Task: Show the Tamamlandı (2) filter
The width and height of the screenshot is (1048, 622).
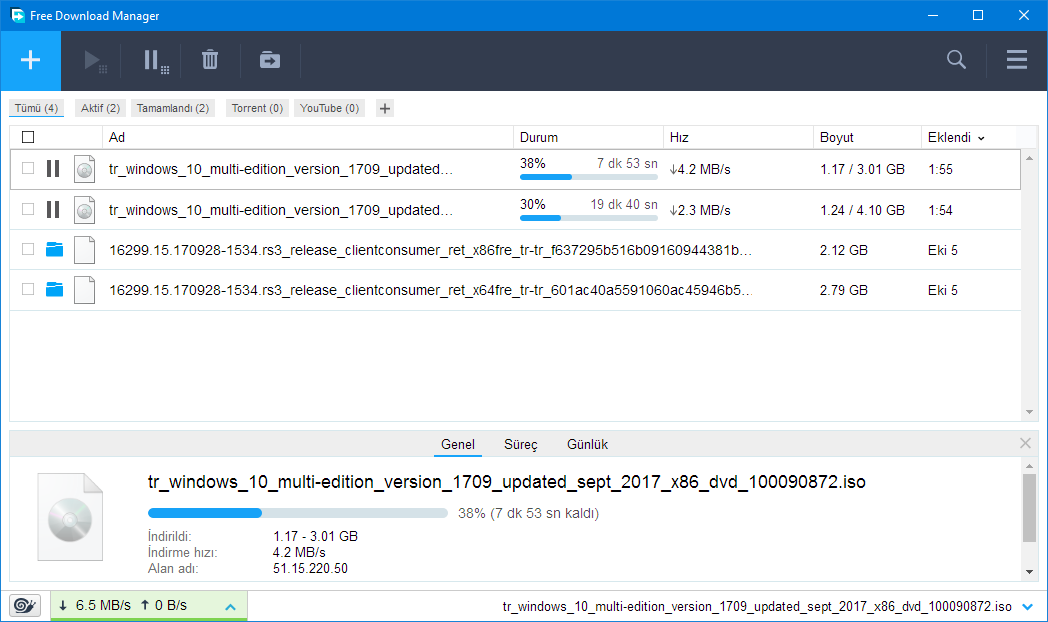Action: pyautogui.click(x=173, y=108)
